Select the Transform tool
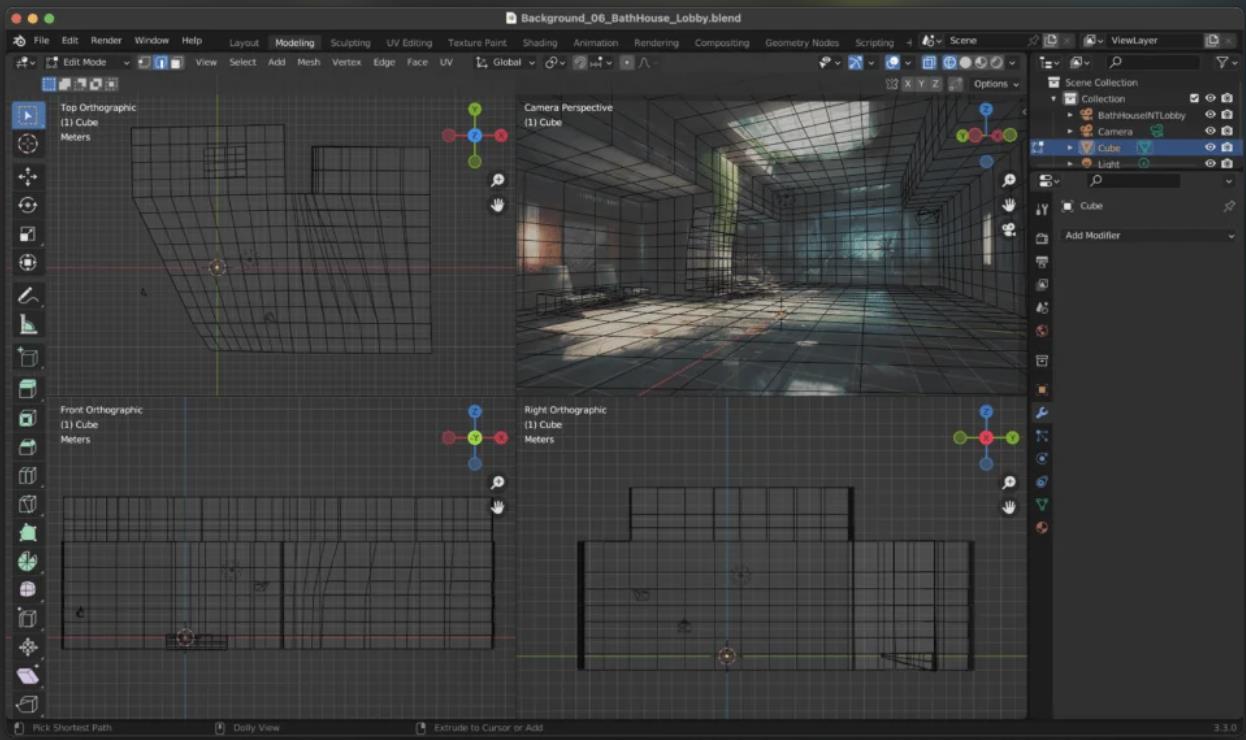Viewport: 1246px width, 740px height. pos(28,263)
